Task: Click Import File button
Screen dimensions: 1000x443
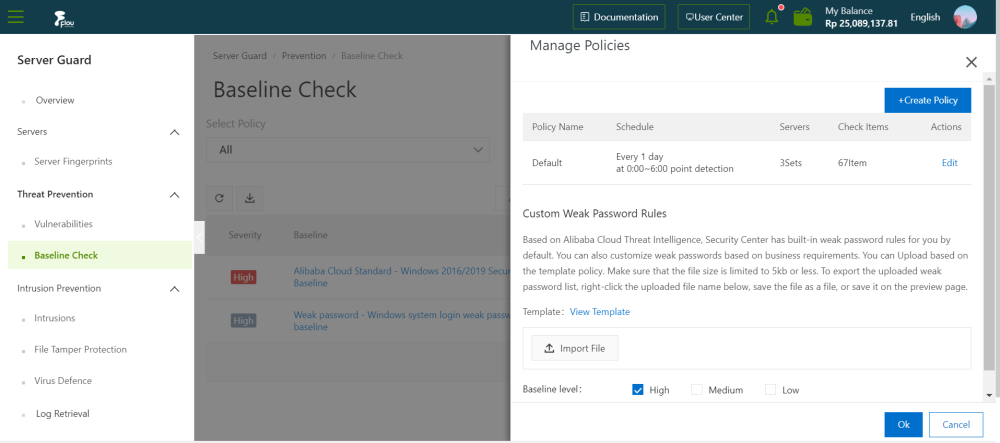Action: (x=575, y=349)
